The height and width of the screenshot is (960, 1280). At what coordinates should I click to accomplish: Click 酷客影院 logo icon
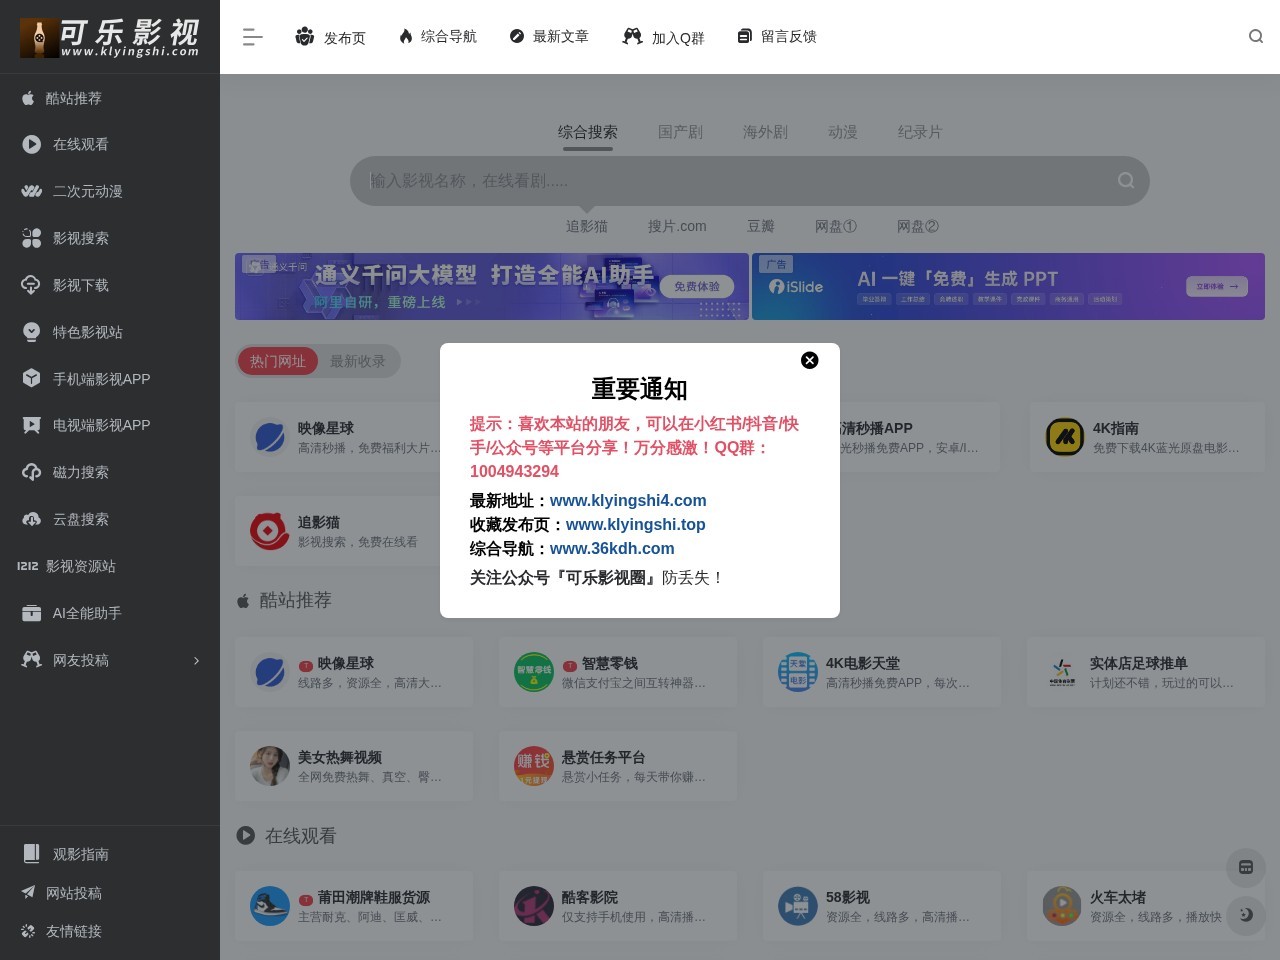(x=534, y=906)
